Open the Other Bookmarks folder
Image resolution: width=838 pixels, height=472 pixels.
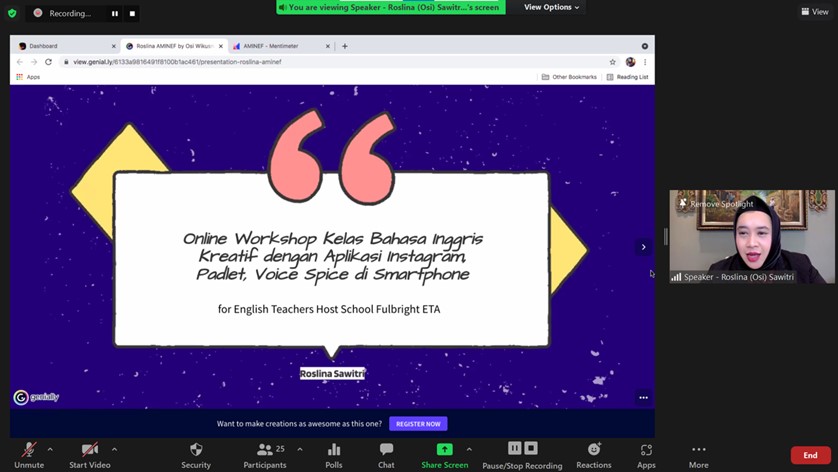tap(569, 77)
